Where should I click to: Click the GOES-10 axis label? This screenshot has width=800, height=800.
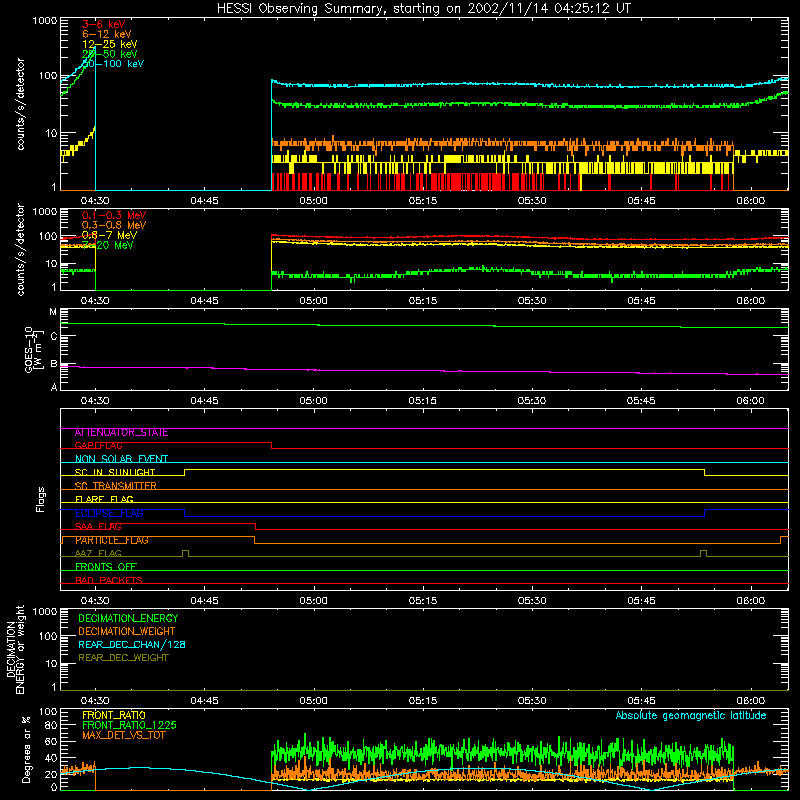coord(34,349)
